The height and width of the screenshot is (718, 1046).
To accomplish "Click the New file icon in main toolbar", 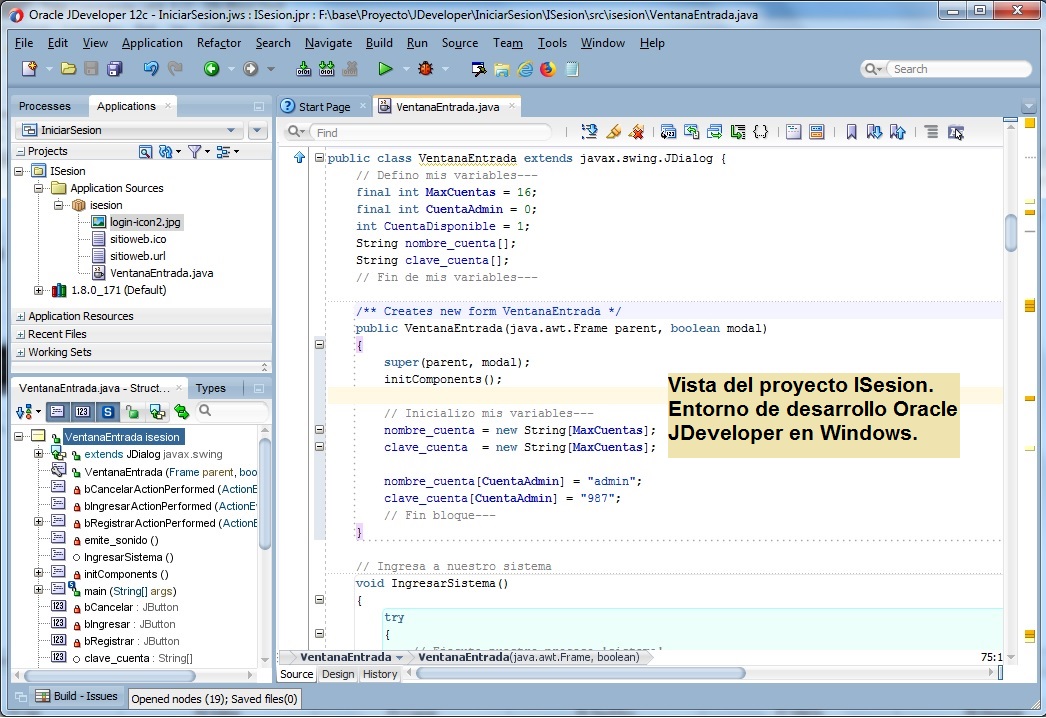I will (29, 69).
